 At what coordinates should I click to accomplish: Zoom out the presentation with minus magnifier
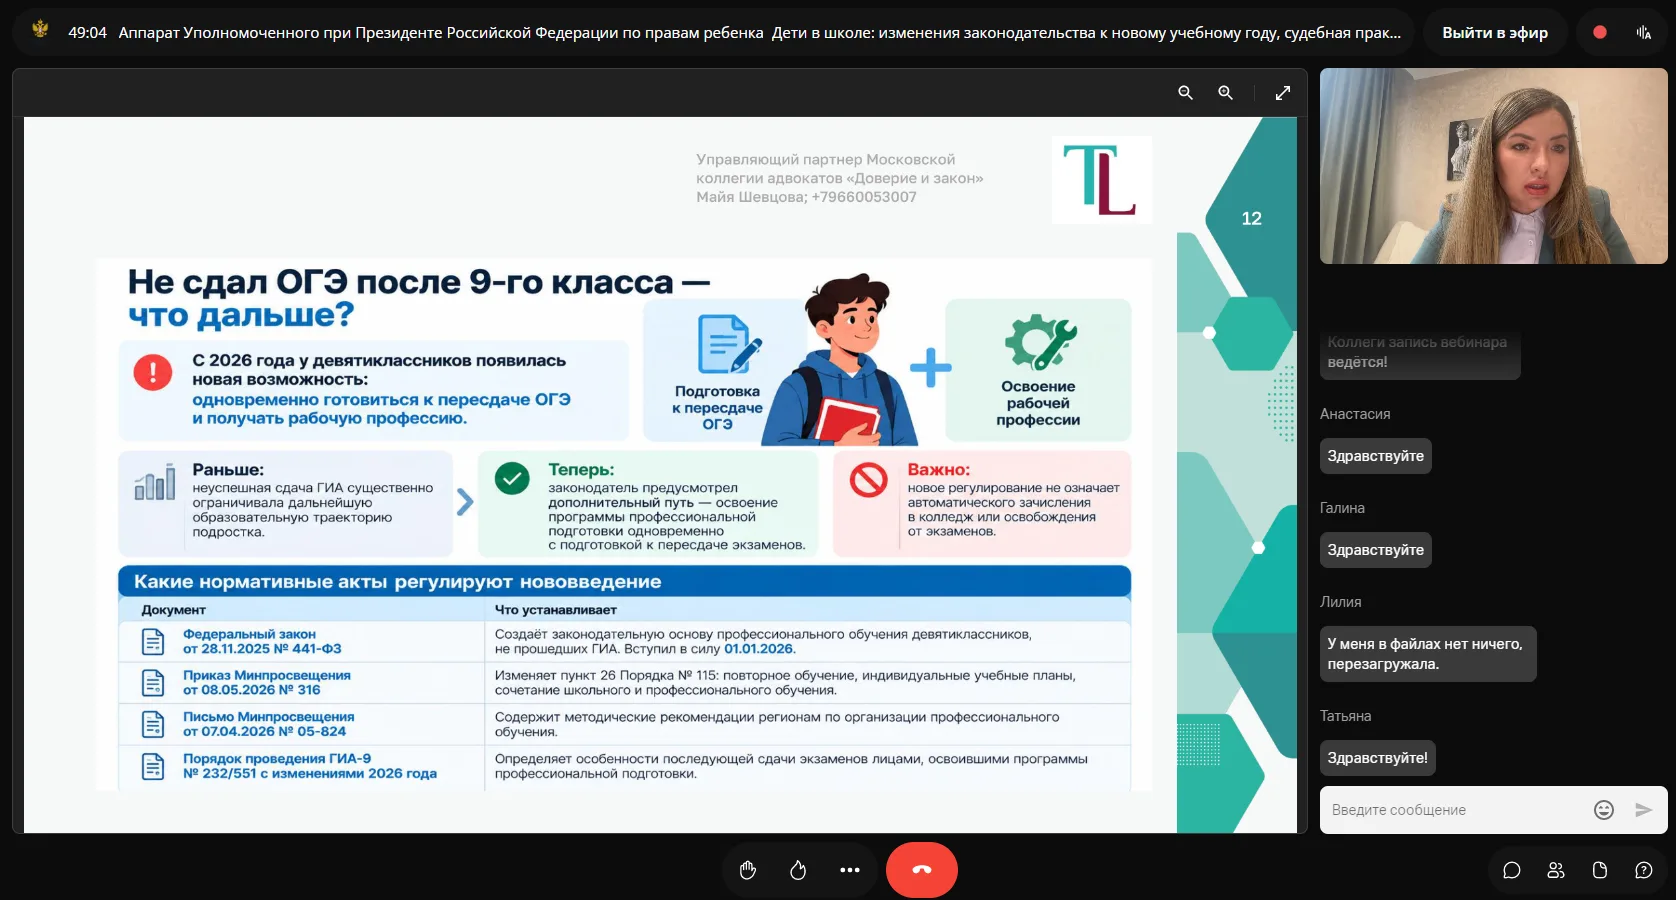coord(1185,93)
